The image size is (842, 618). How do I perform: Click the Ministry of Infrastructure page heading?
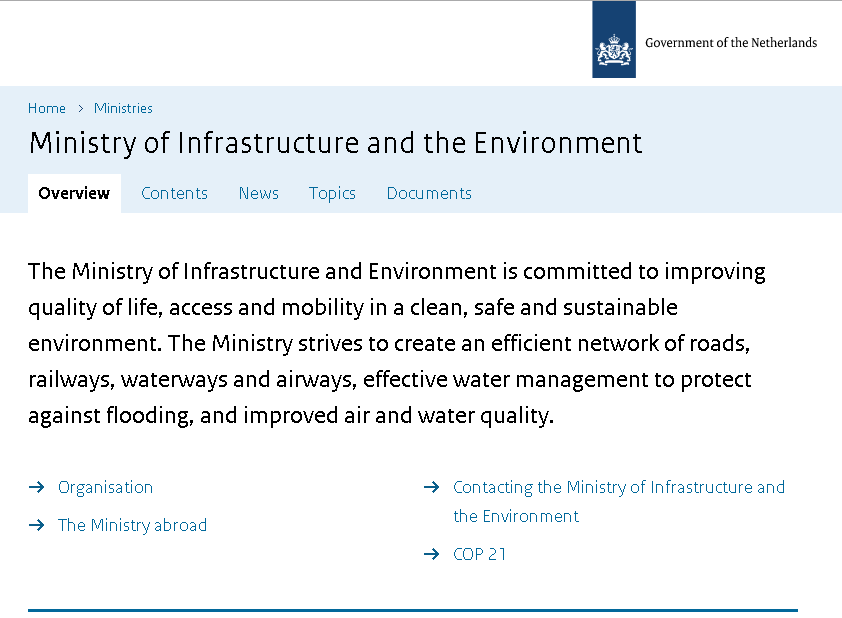point(336,143)
